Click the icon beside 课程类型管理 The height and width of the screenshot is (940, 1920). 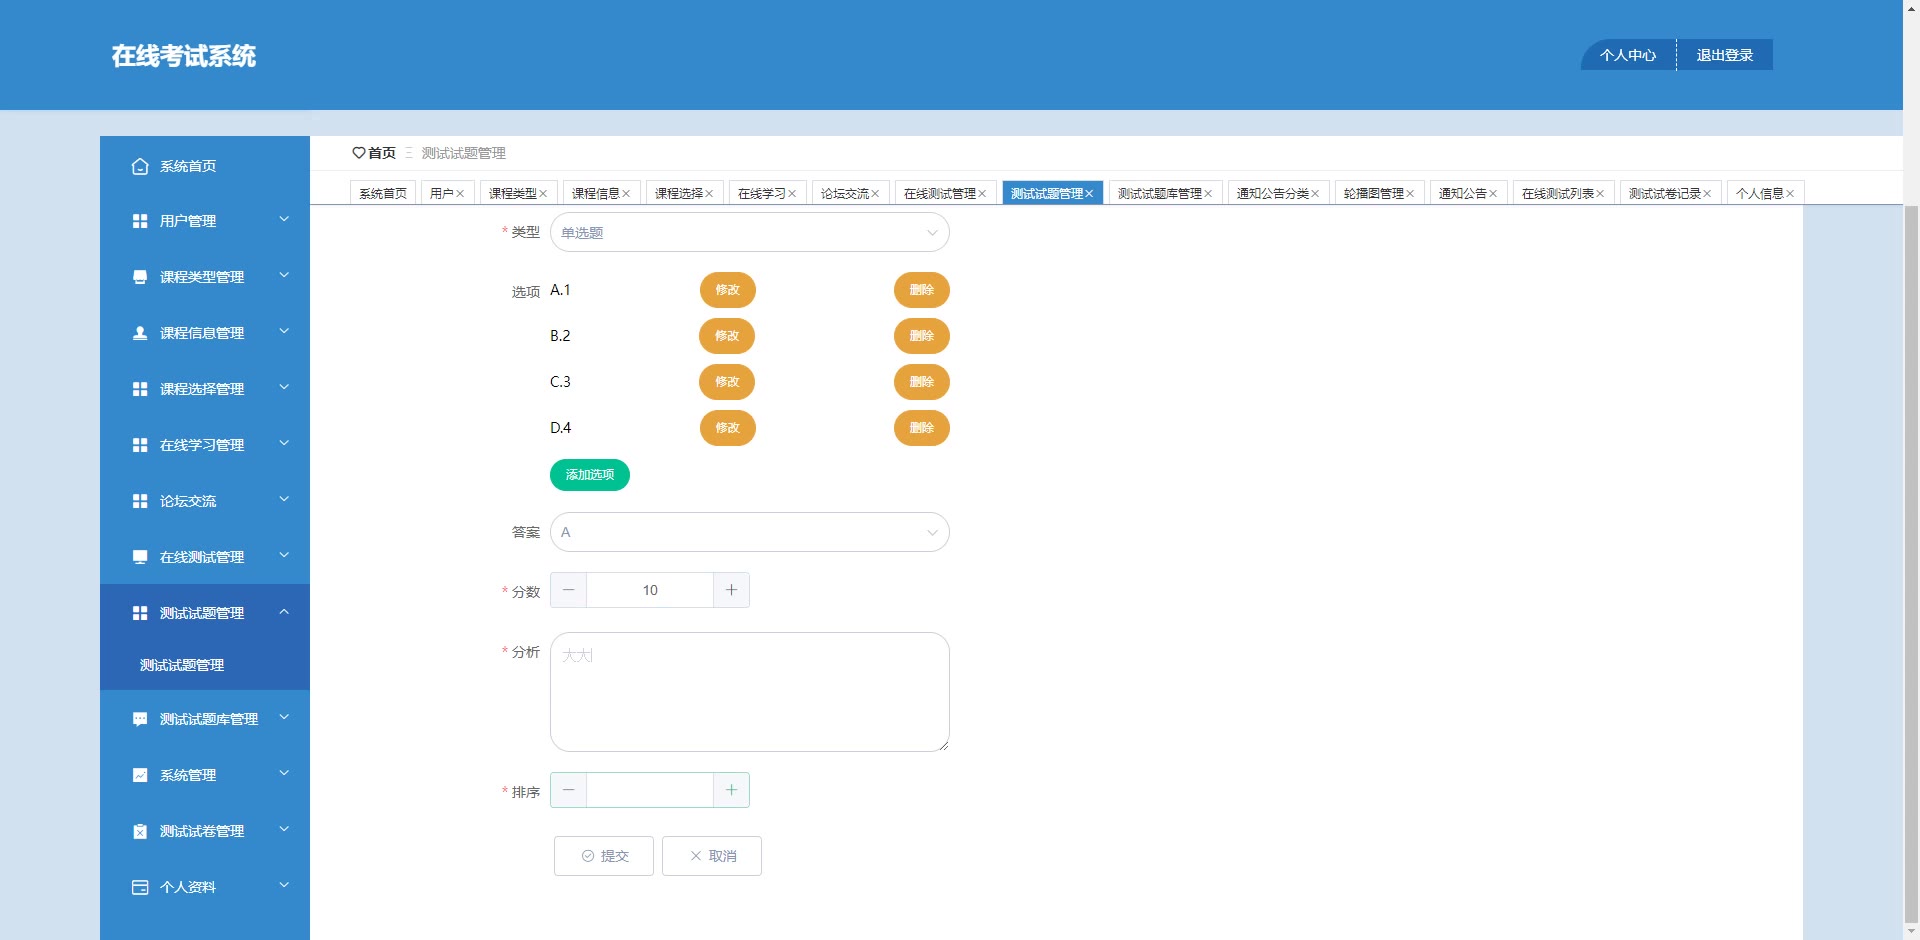140,277
